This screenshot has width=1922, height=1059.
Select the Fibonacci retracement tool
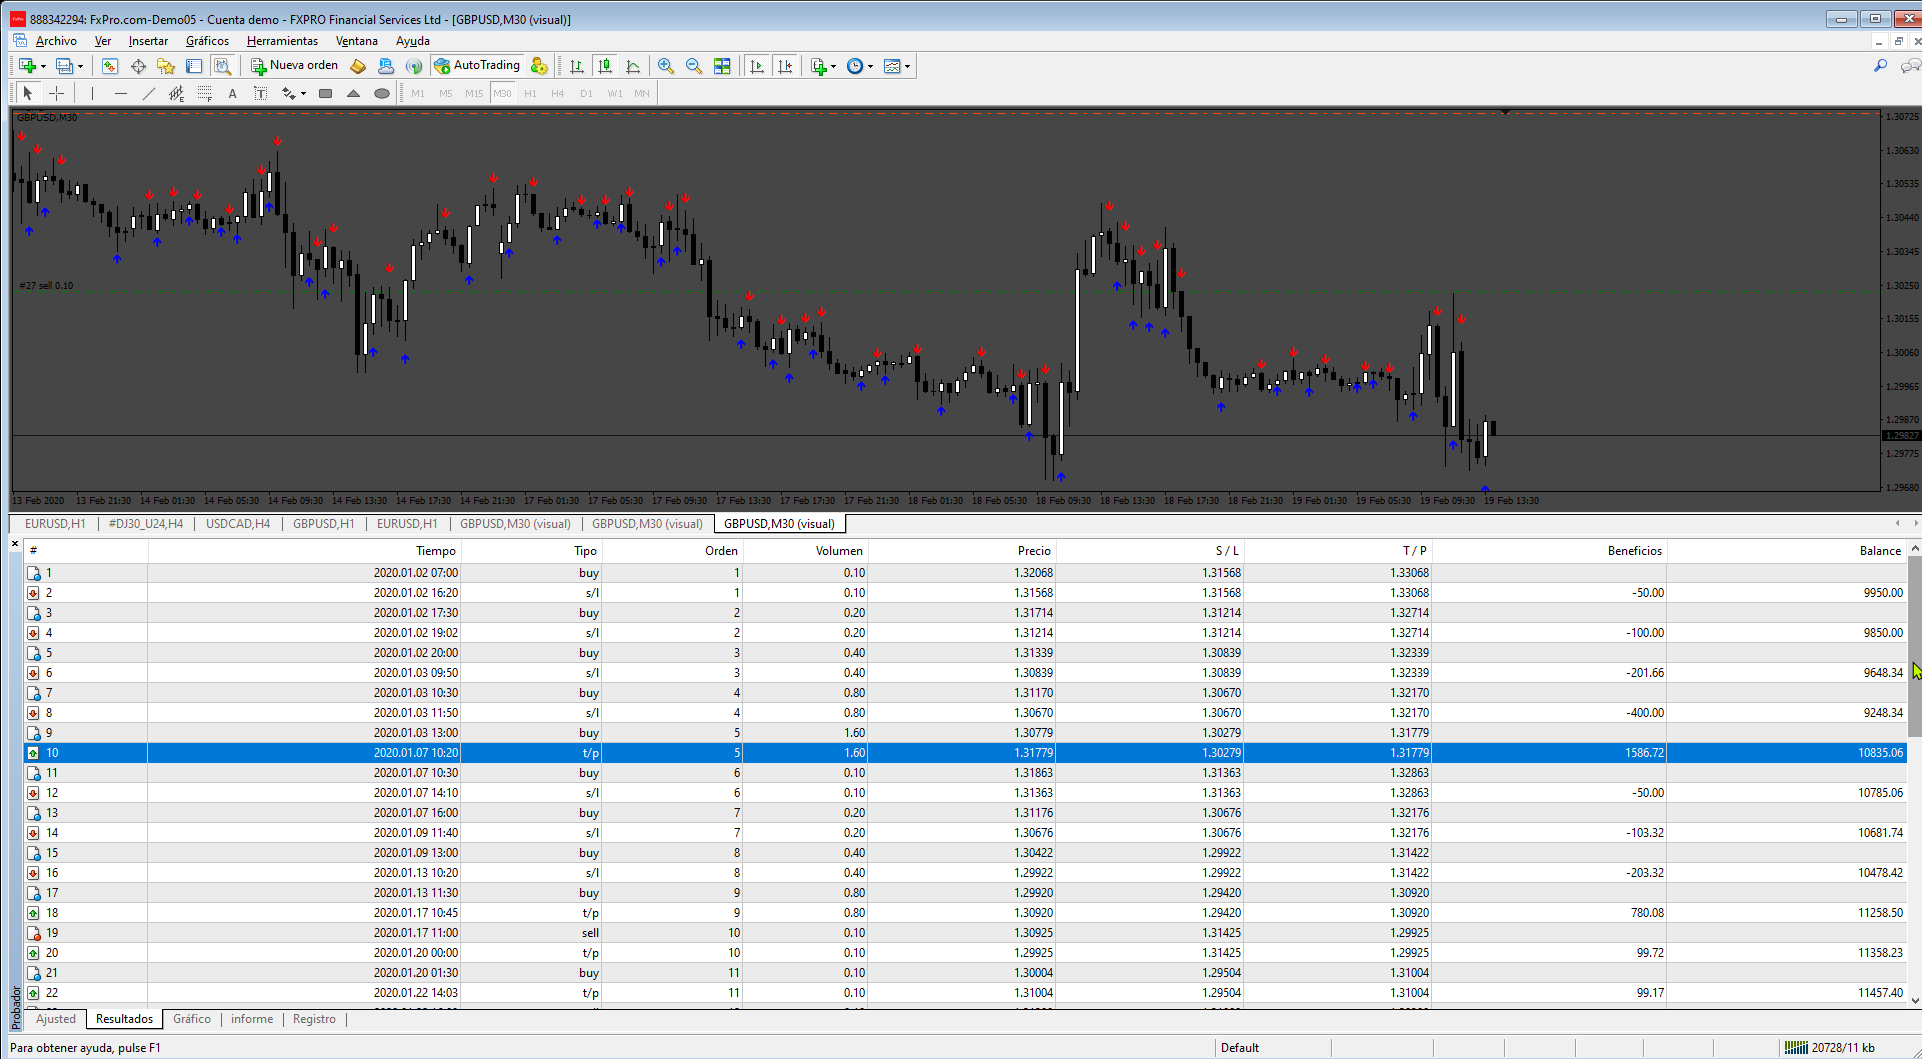tap(205, 94)
